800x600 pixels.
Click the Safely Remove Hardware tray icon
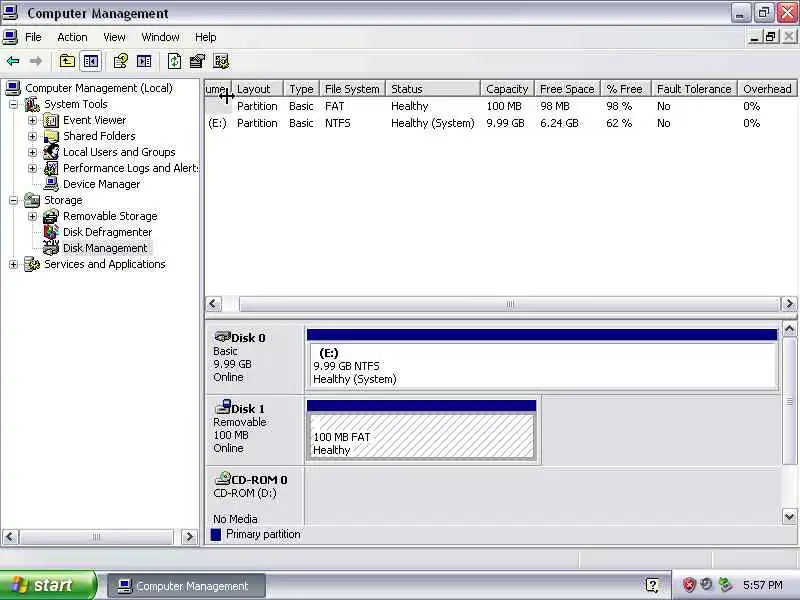point(725,585)
